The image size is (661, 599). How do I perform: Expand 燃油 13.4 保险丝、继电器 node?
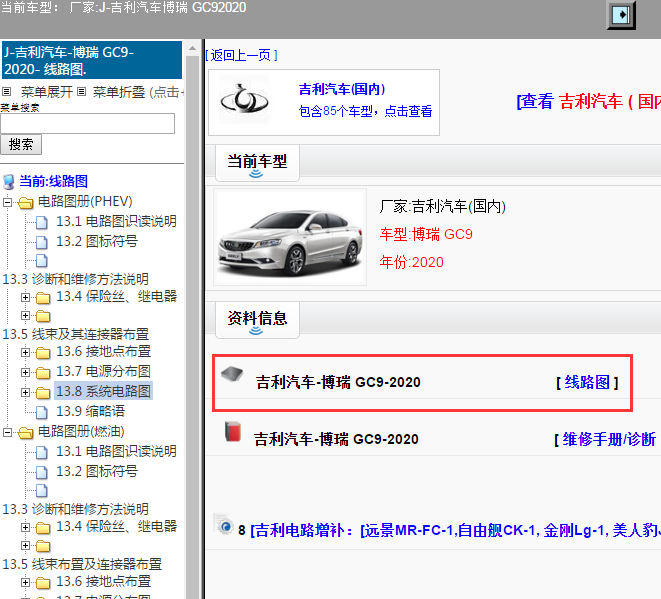[25, 527]
